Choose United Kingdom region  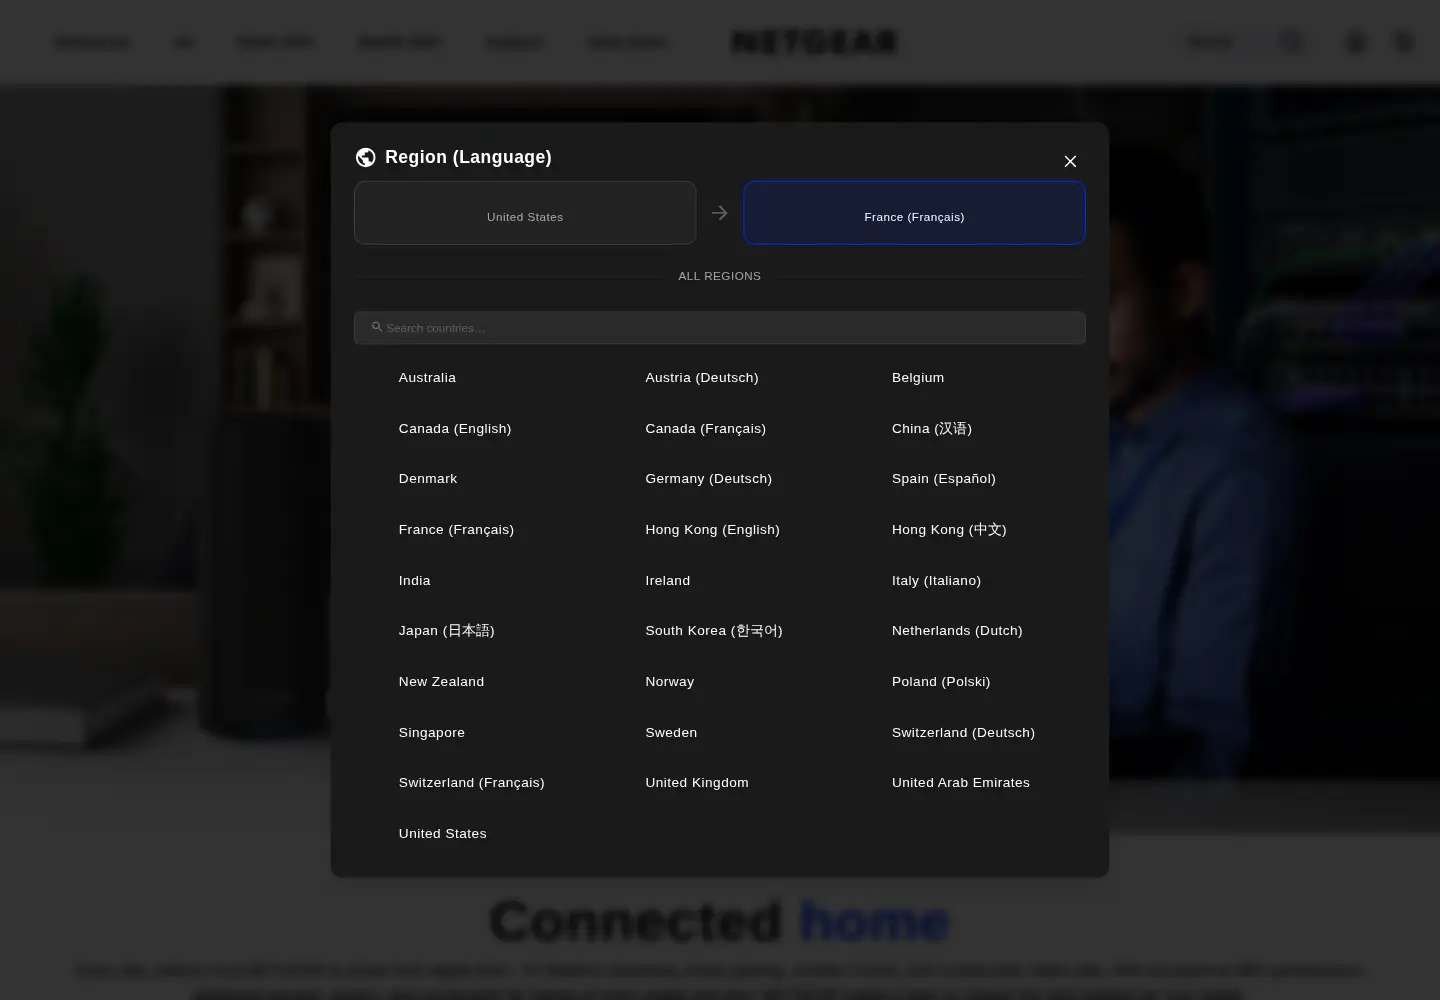tap(697, 783)
